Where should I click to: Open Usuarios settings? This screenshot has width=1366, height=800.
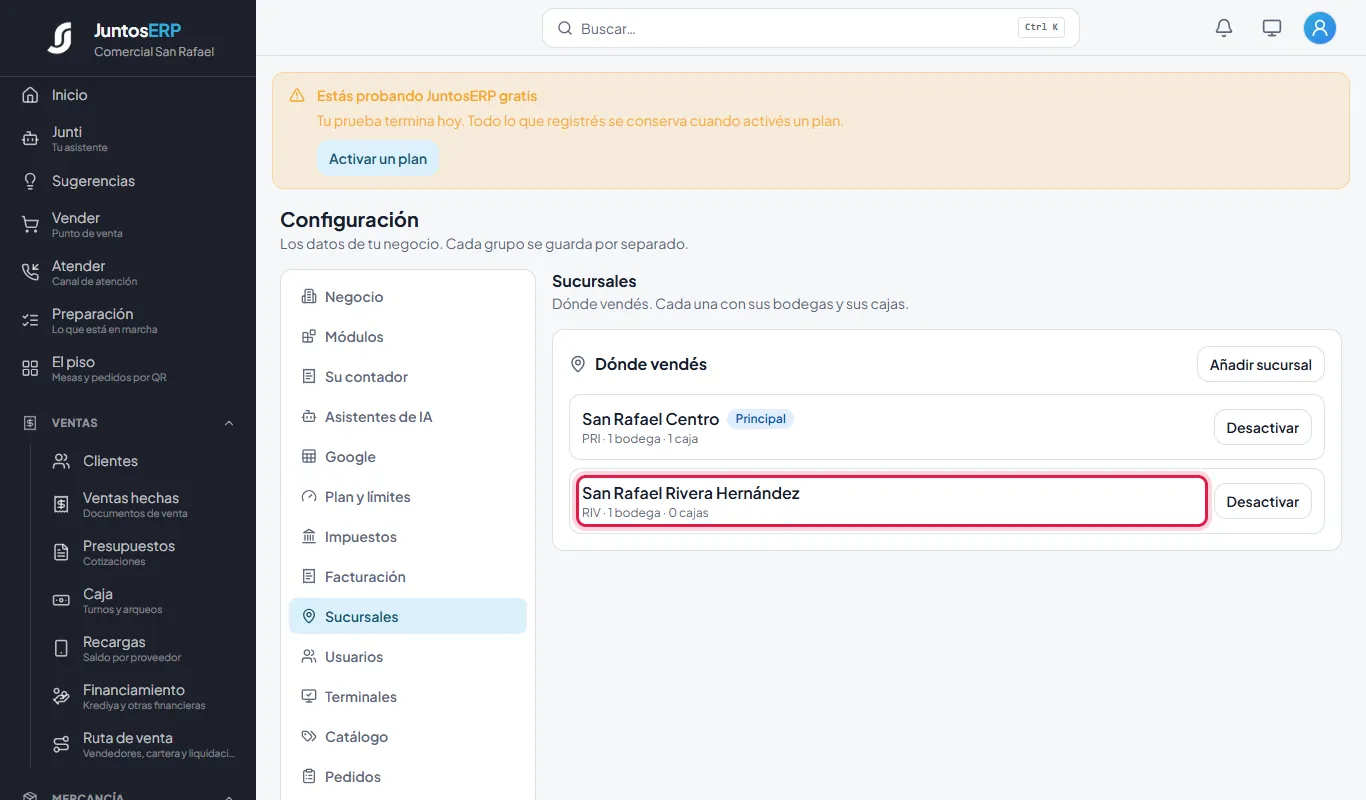click(408, 657)
